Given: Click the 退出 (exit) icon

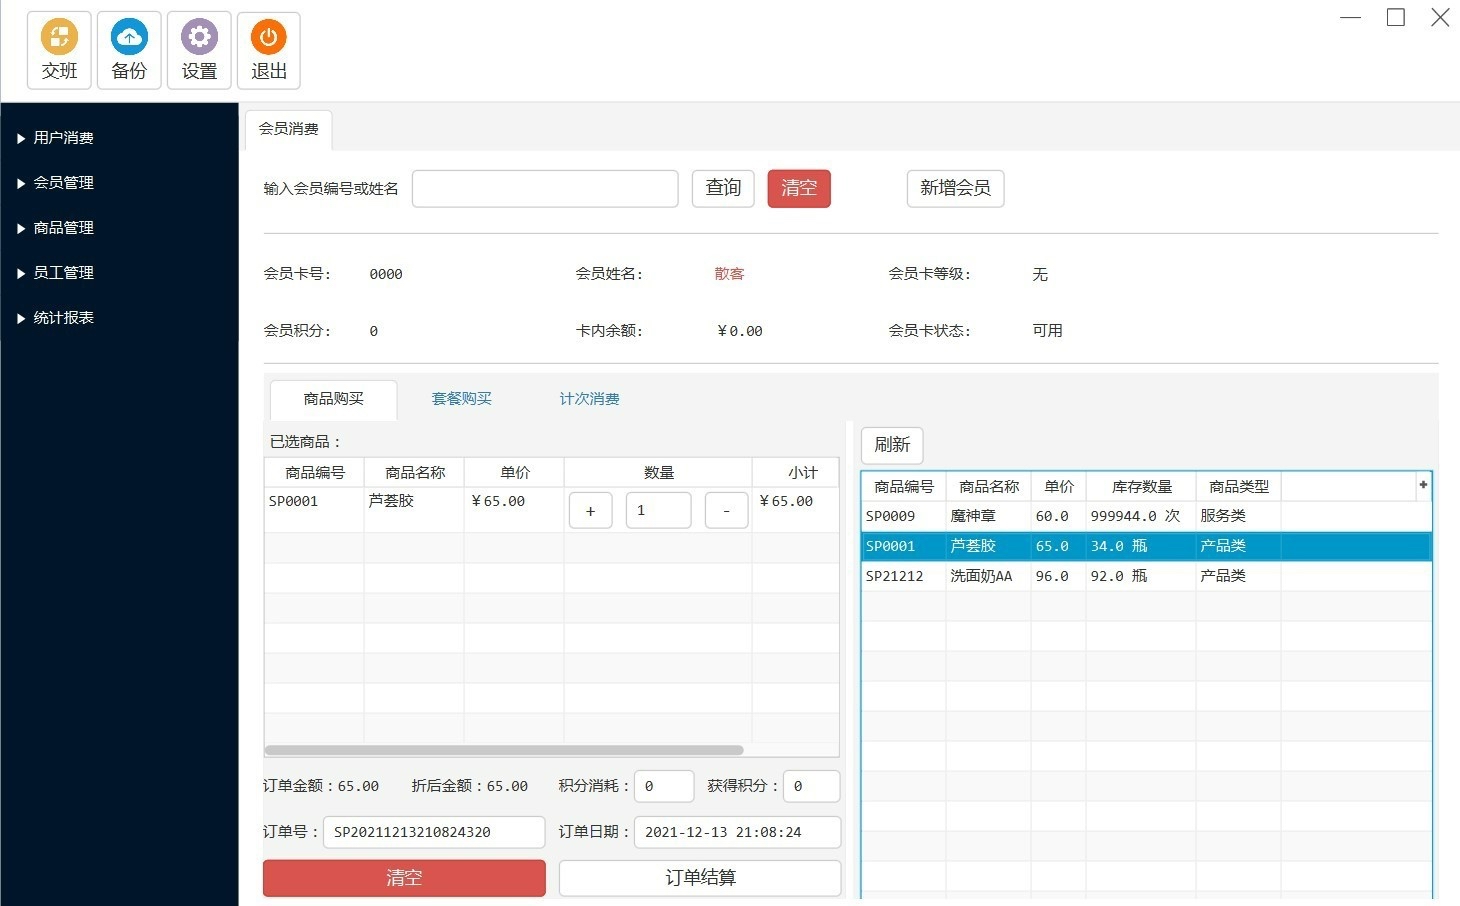Looking at the screenshot, I should click(x=268, y=49).
